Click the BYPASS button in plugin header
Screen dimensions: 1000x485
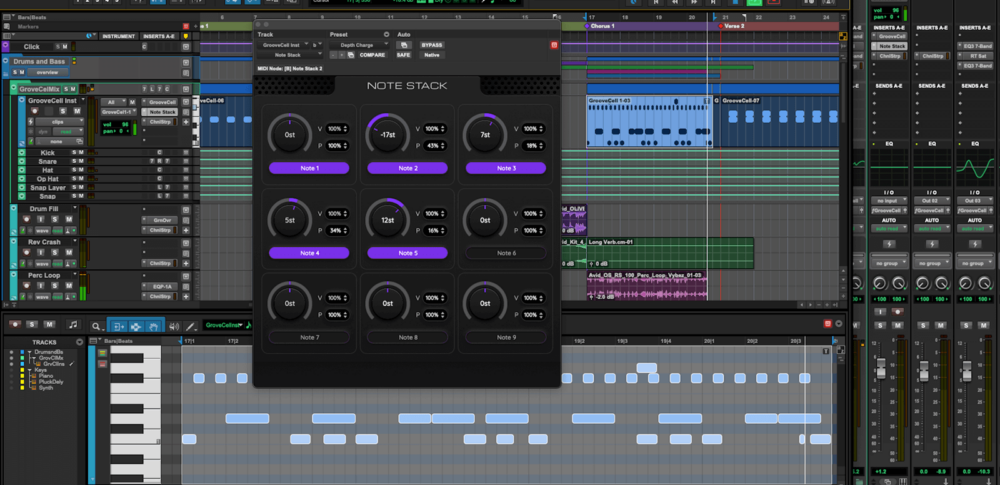click(431, 45)
